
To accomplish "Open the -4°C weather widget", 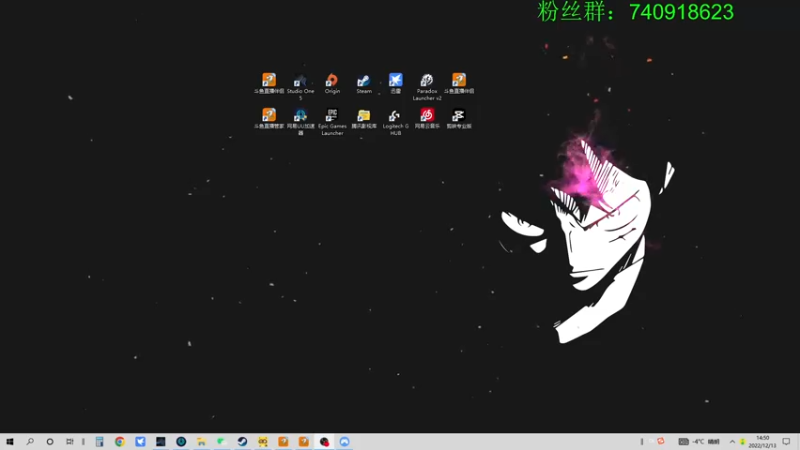I will [x=706, y=441].
